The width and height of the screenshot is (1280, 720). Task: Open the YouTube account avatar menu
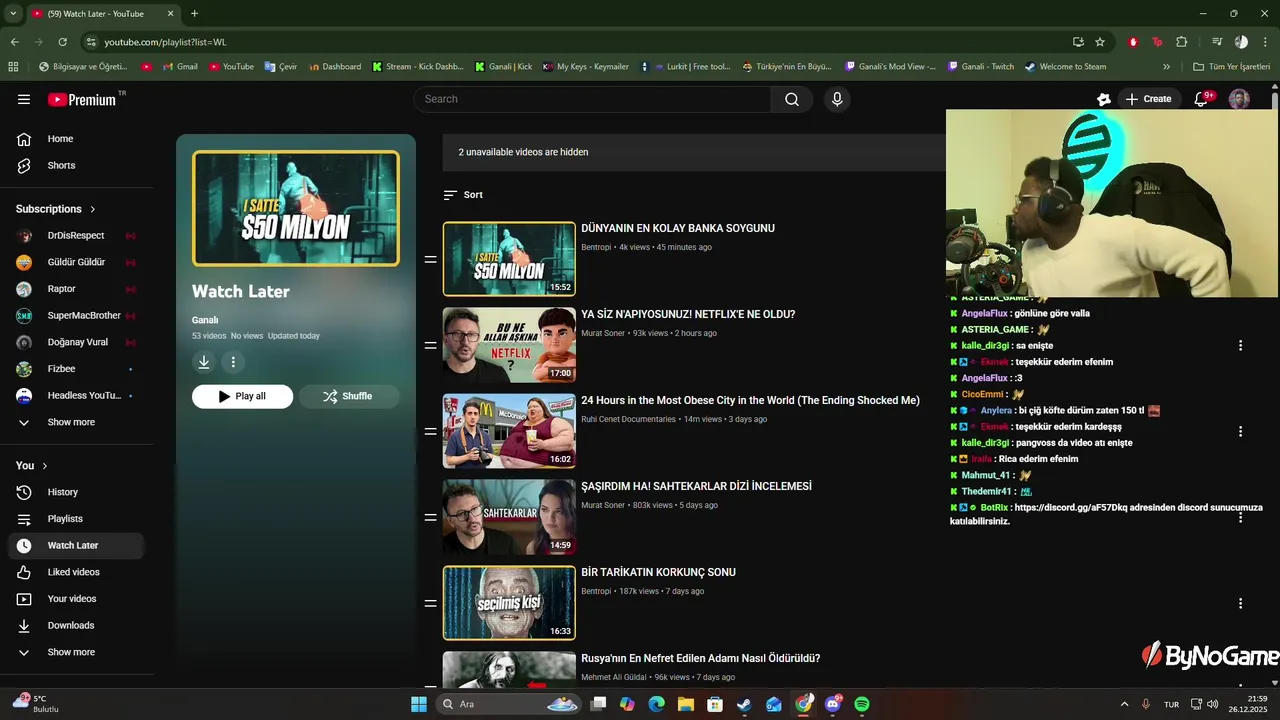1239,99
